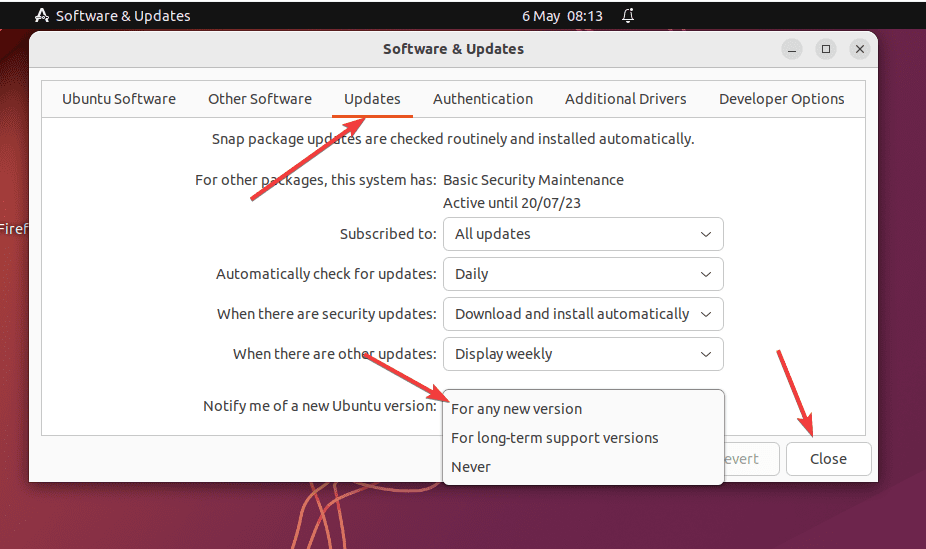This screenshot has width=926, height=549.
Task: Click the Automatically check for updates label
Action: [x=326, y=274]
